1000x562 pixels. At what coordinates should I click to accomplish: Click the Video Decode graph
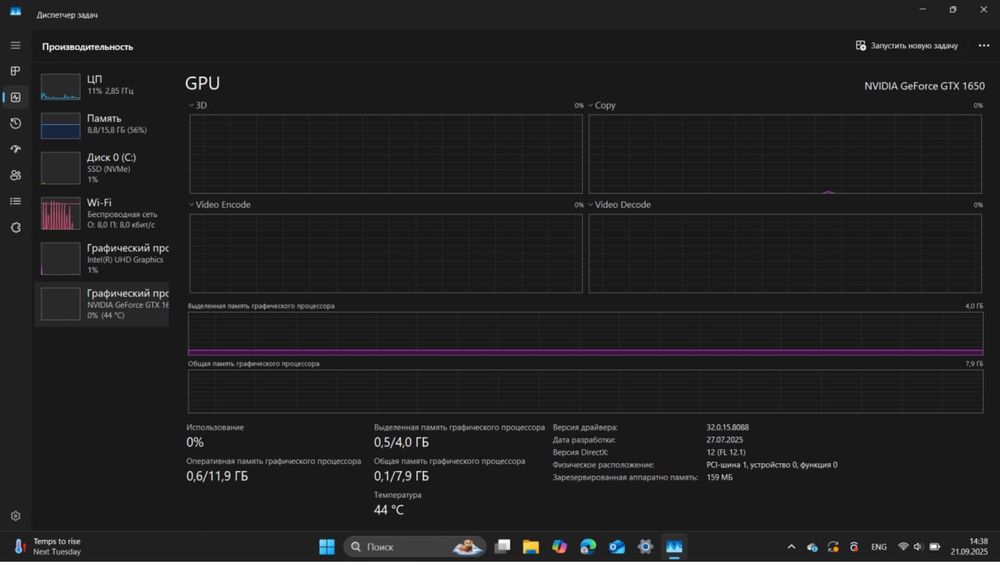[784, 253]
